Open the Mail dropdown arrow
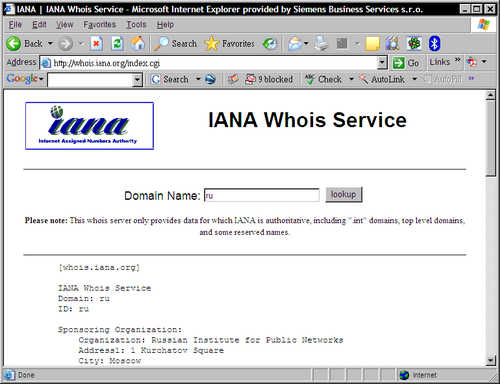 click(x=306, y=44)
